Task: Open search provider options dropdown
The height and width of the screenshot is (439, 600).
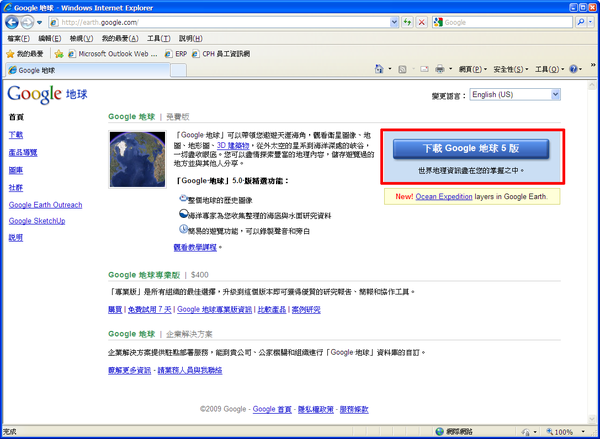Action: coord(590,23)
